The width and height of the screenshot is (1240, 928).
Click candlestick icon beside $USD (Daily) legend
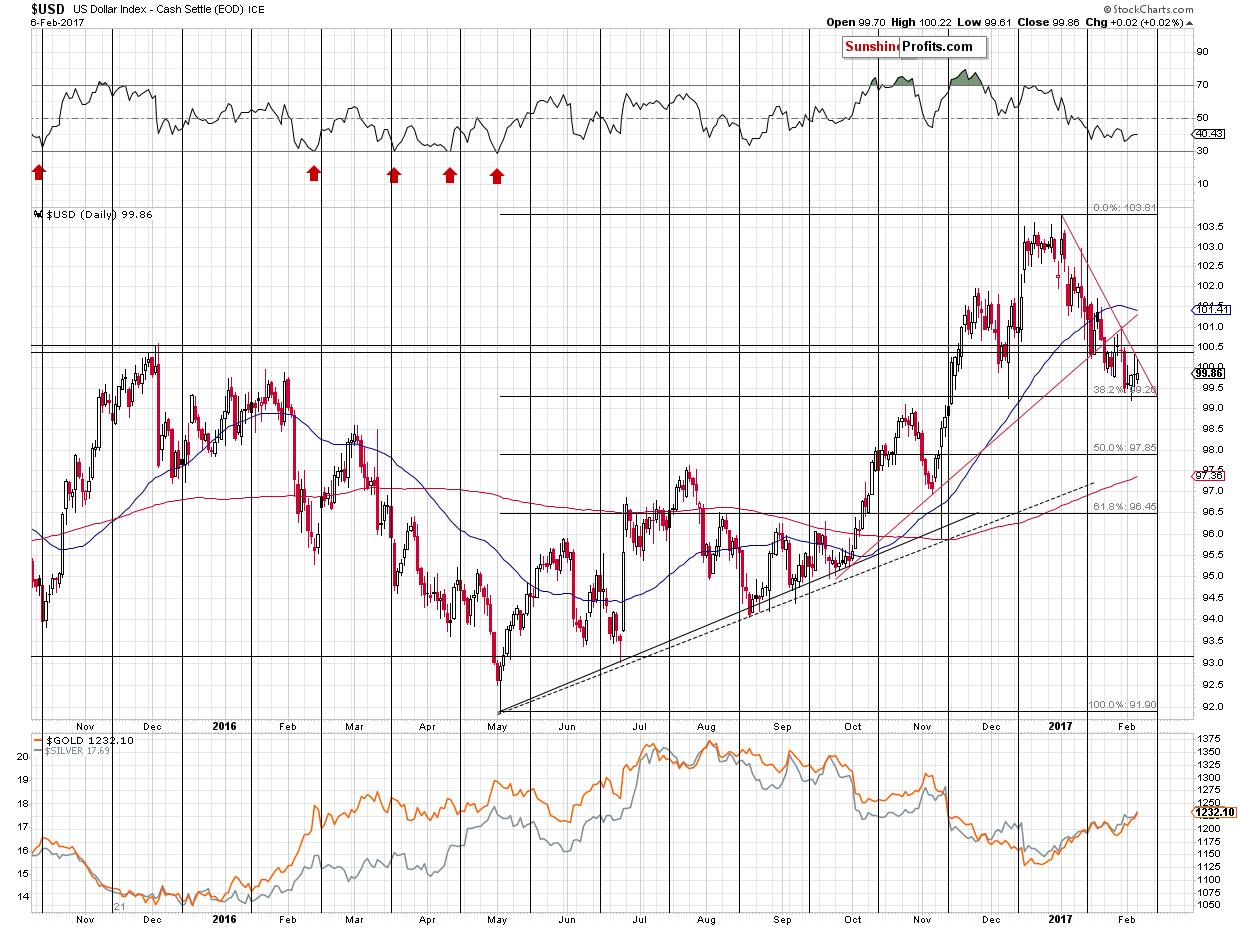point(38,214)
